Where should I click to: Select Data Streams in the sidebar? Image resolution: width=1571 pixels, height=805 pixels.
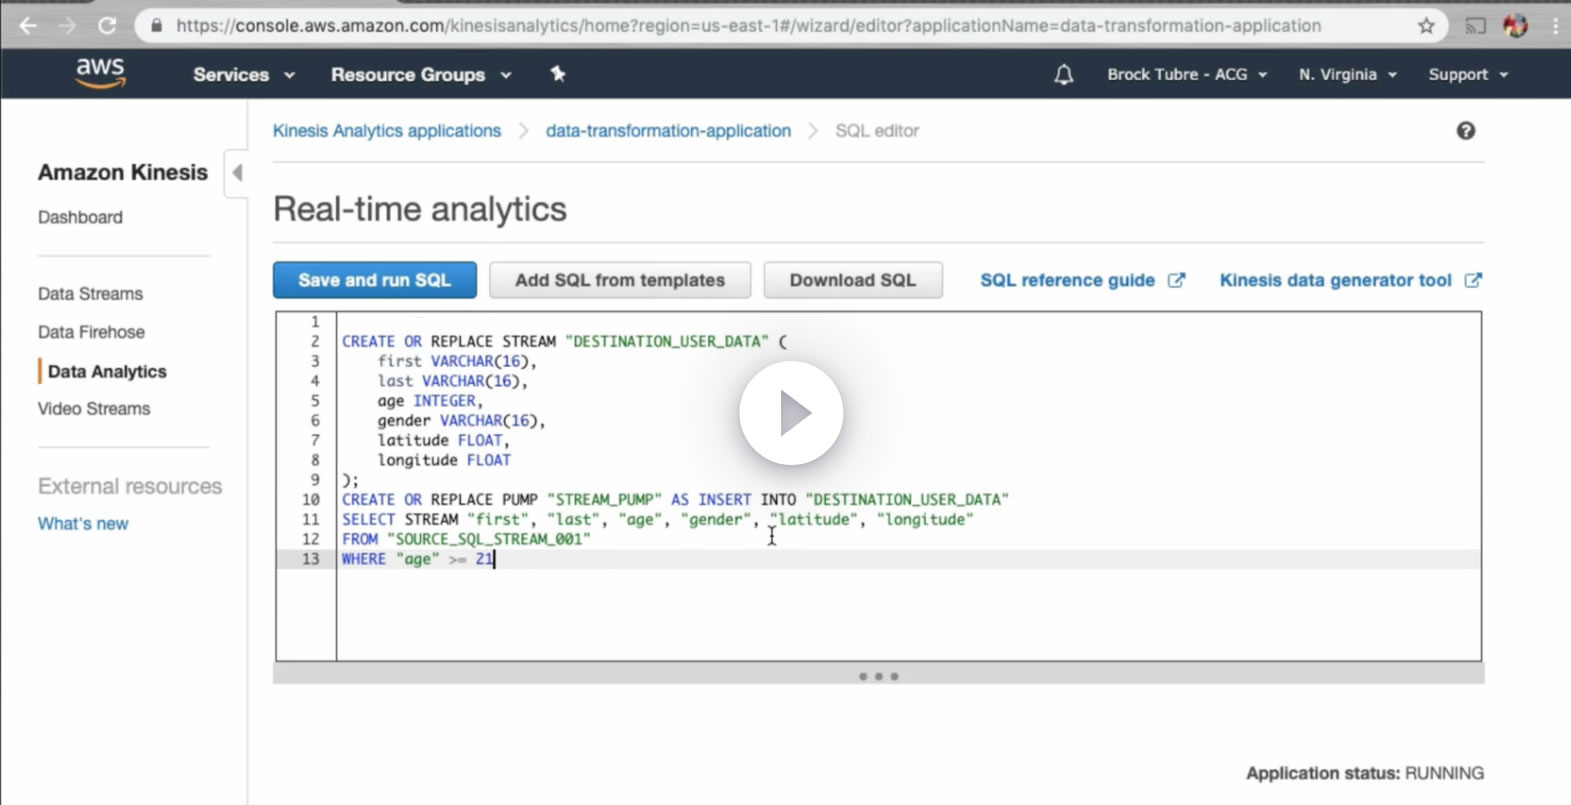[90, 294]
